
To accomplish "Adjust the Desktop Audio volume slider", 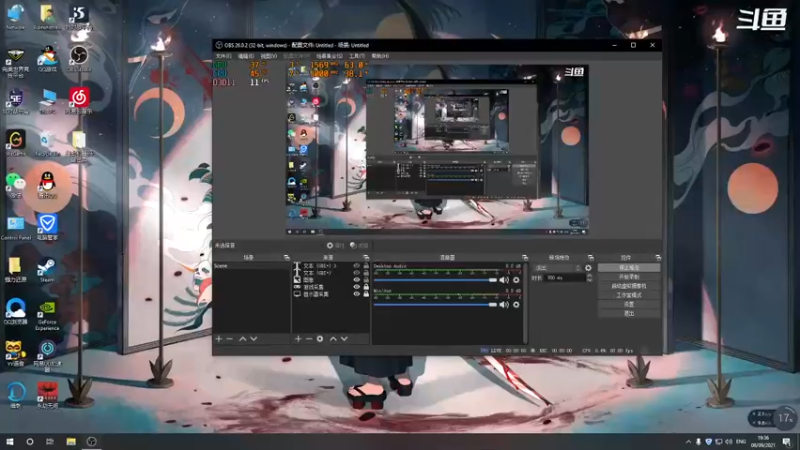I will coord(435,280).
